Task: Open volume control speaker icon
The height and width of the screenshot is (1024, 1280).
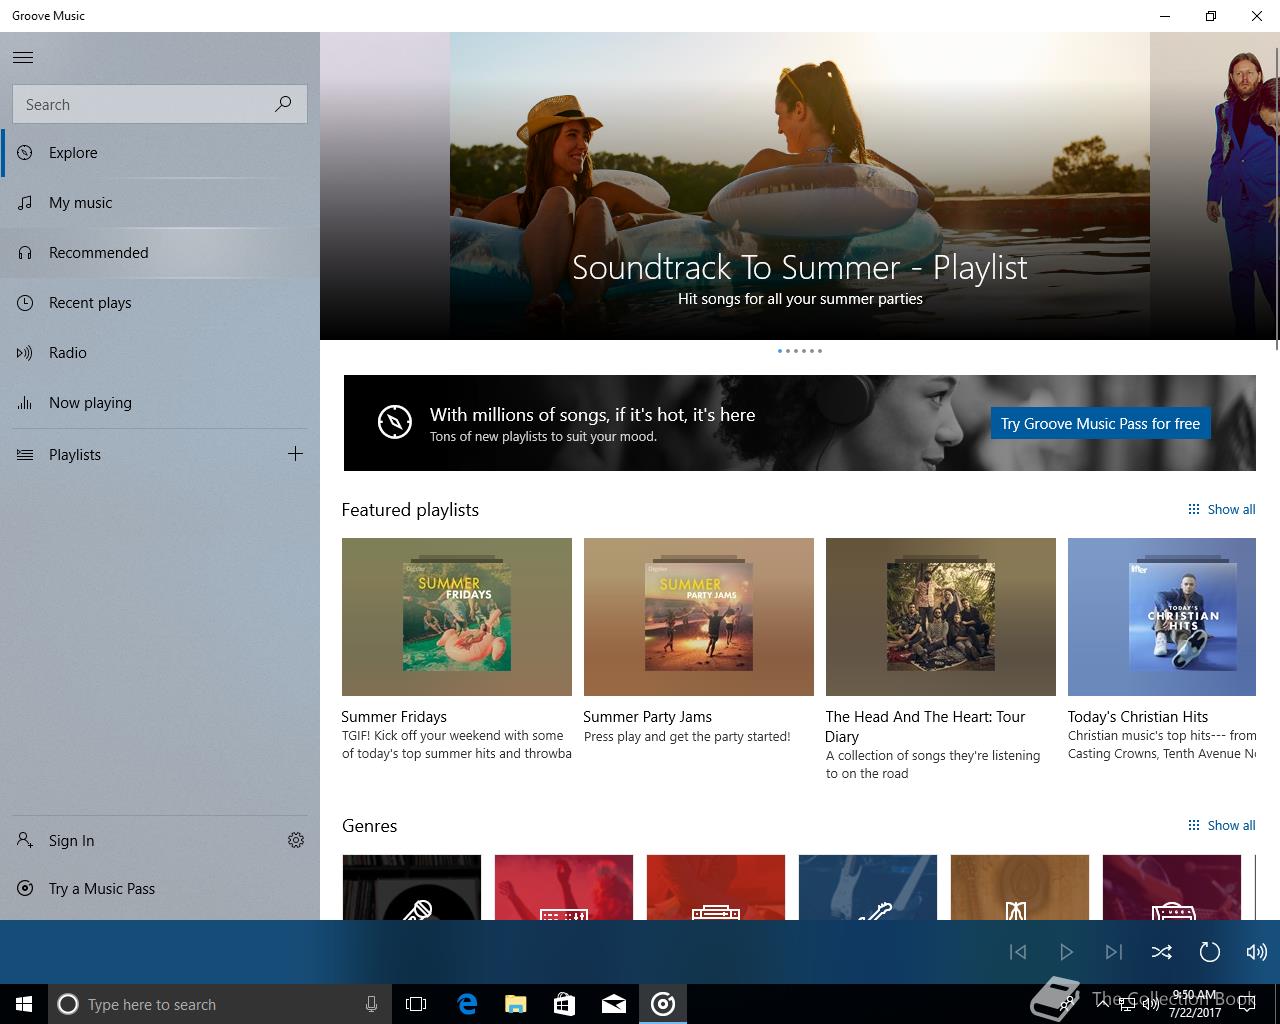Action: (1256, 952)
